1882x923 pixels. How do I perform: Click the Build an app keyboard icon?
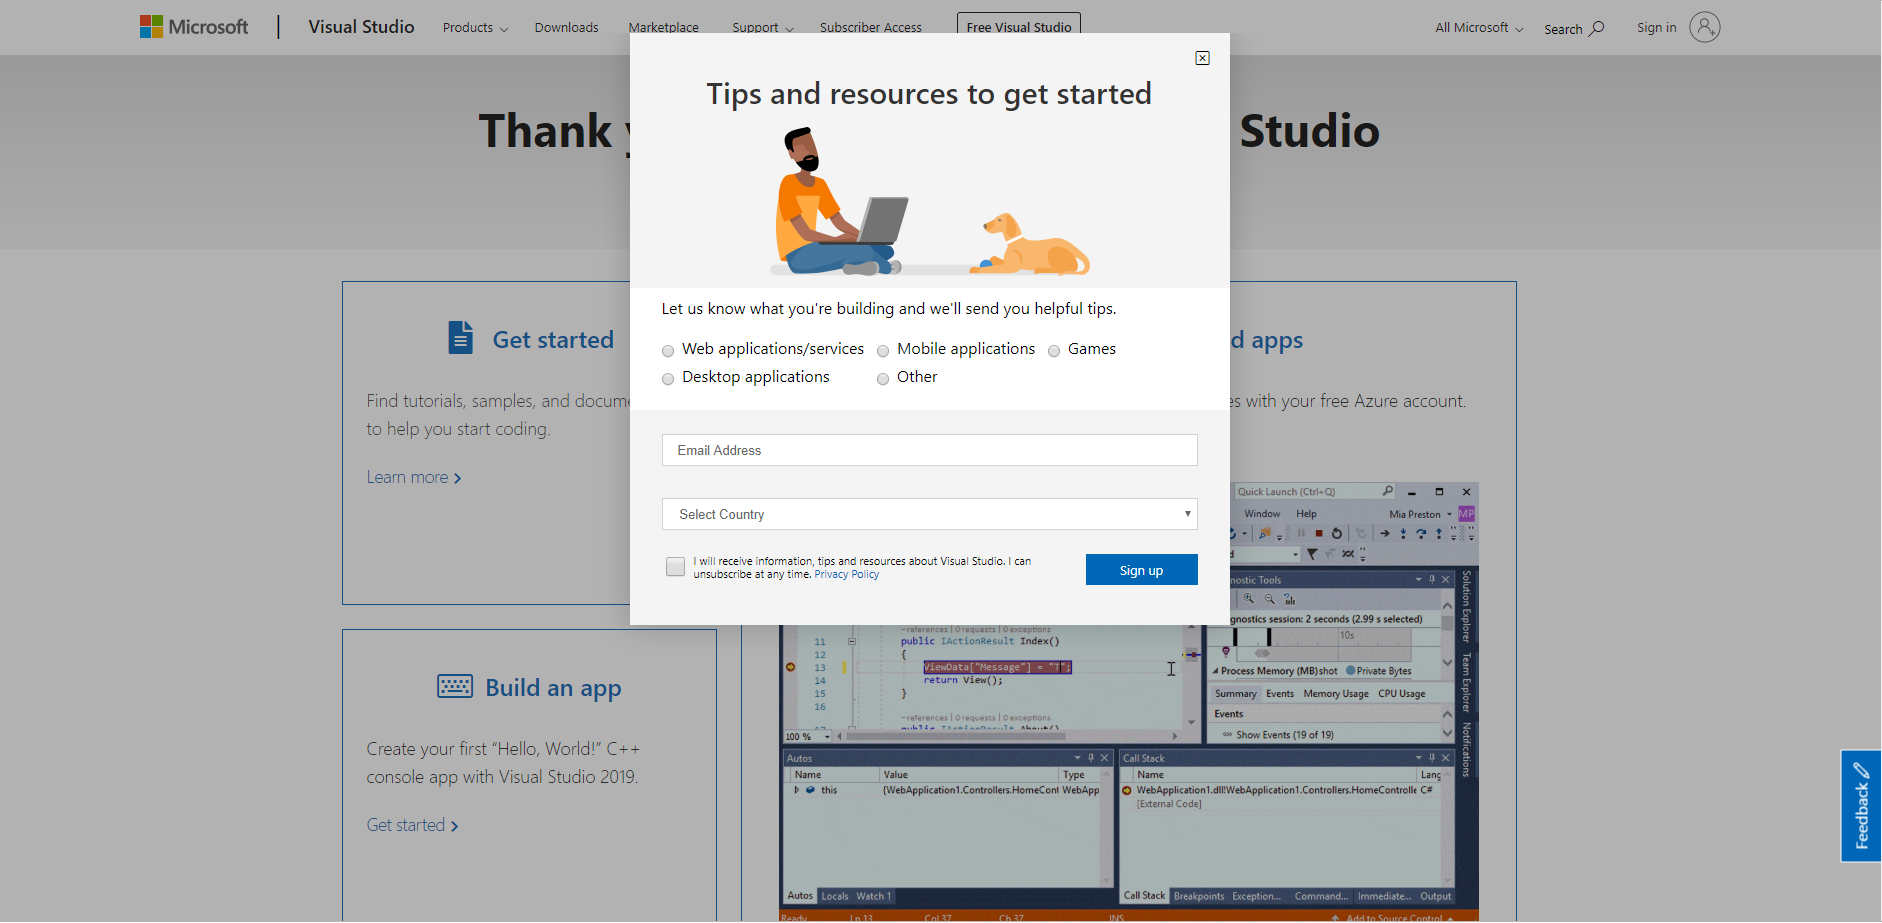[455, 686]
